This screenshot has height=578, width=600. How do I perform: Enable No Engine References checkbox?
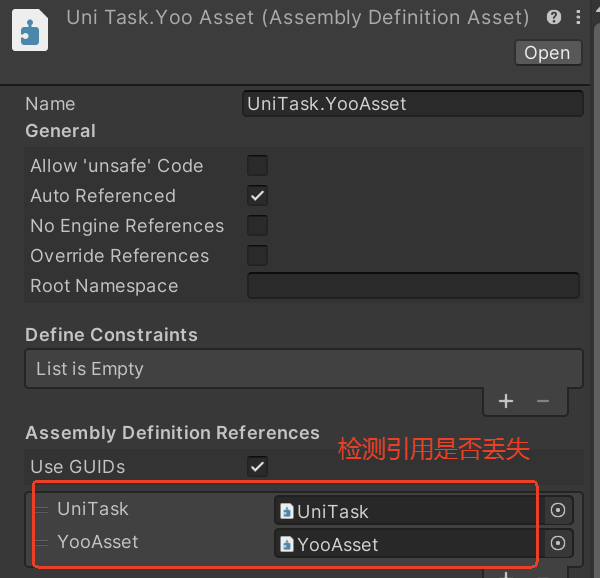pos(257,226)
